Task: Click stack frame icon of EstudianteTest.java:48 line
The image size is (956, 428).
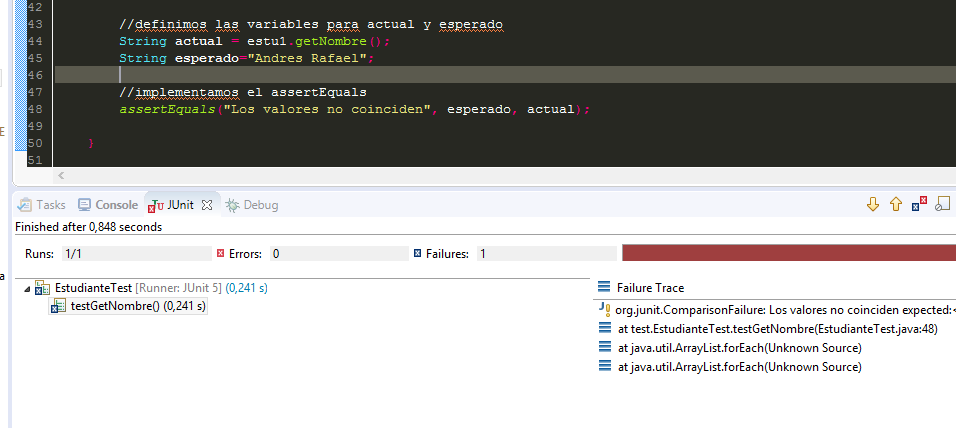Action: point(605,329)
